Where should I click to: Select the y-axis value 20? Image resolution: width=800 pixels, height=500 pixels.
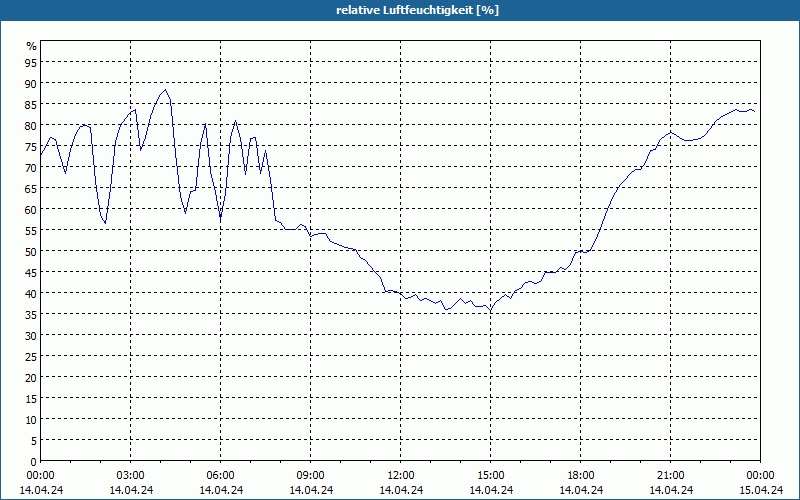pyautogui.click(x=31, y=378)
